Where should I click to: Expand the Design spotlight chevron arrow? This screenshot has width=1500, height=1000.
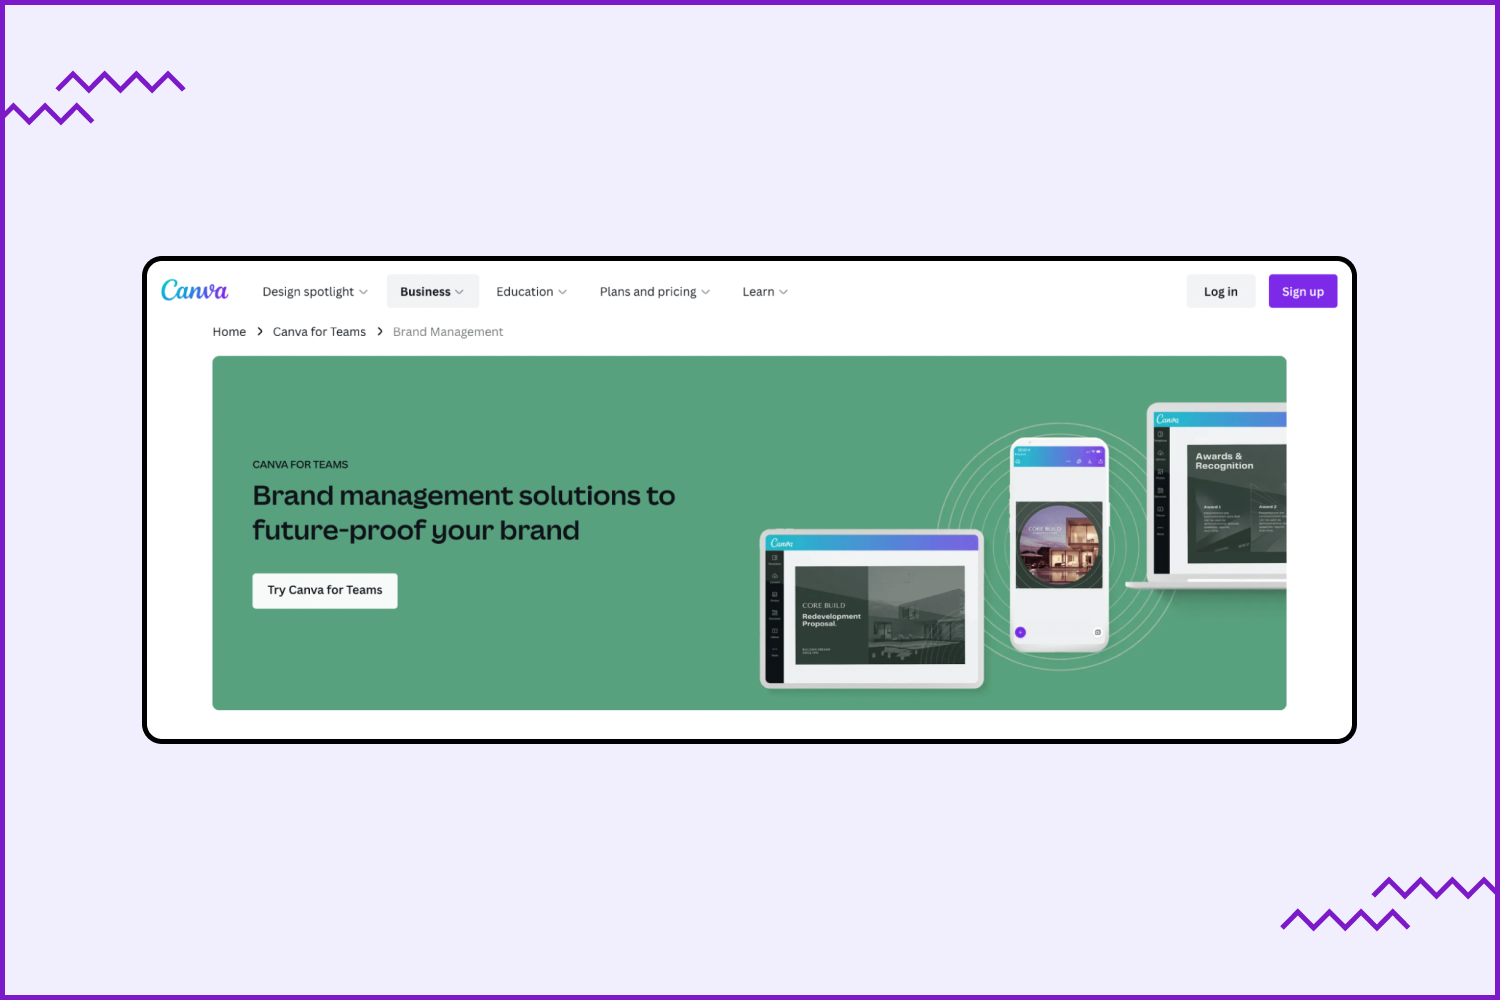tap(364, 292)
